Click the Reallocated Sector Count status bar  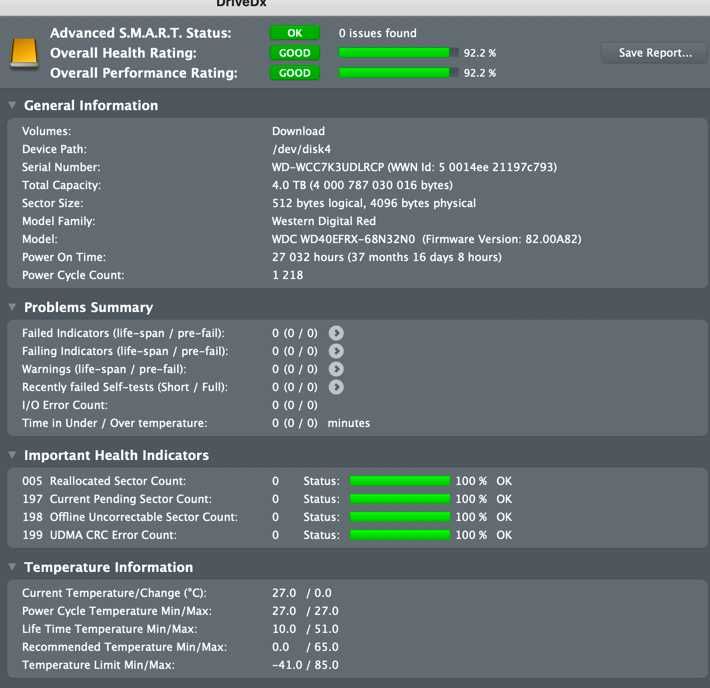pyautogui.click(x=400, y=481)
